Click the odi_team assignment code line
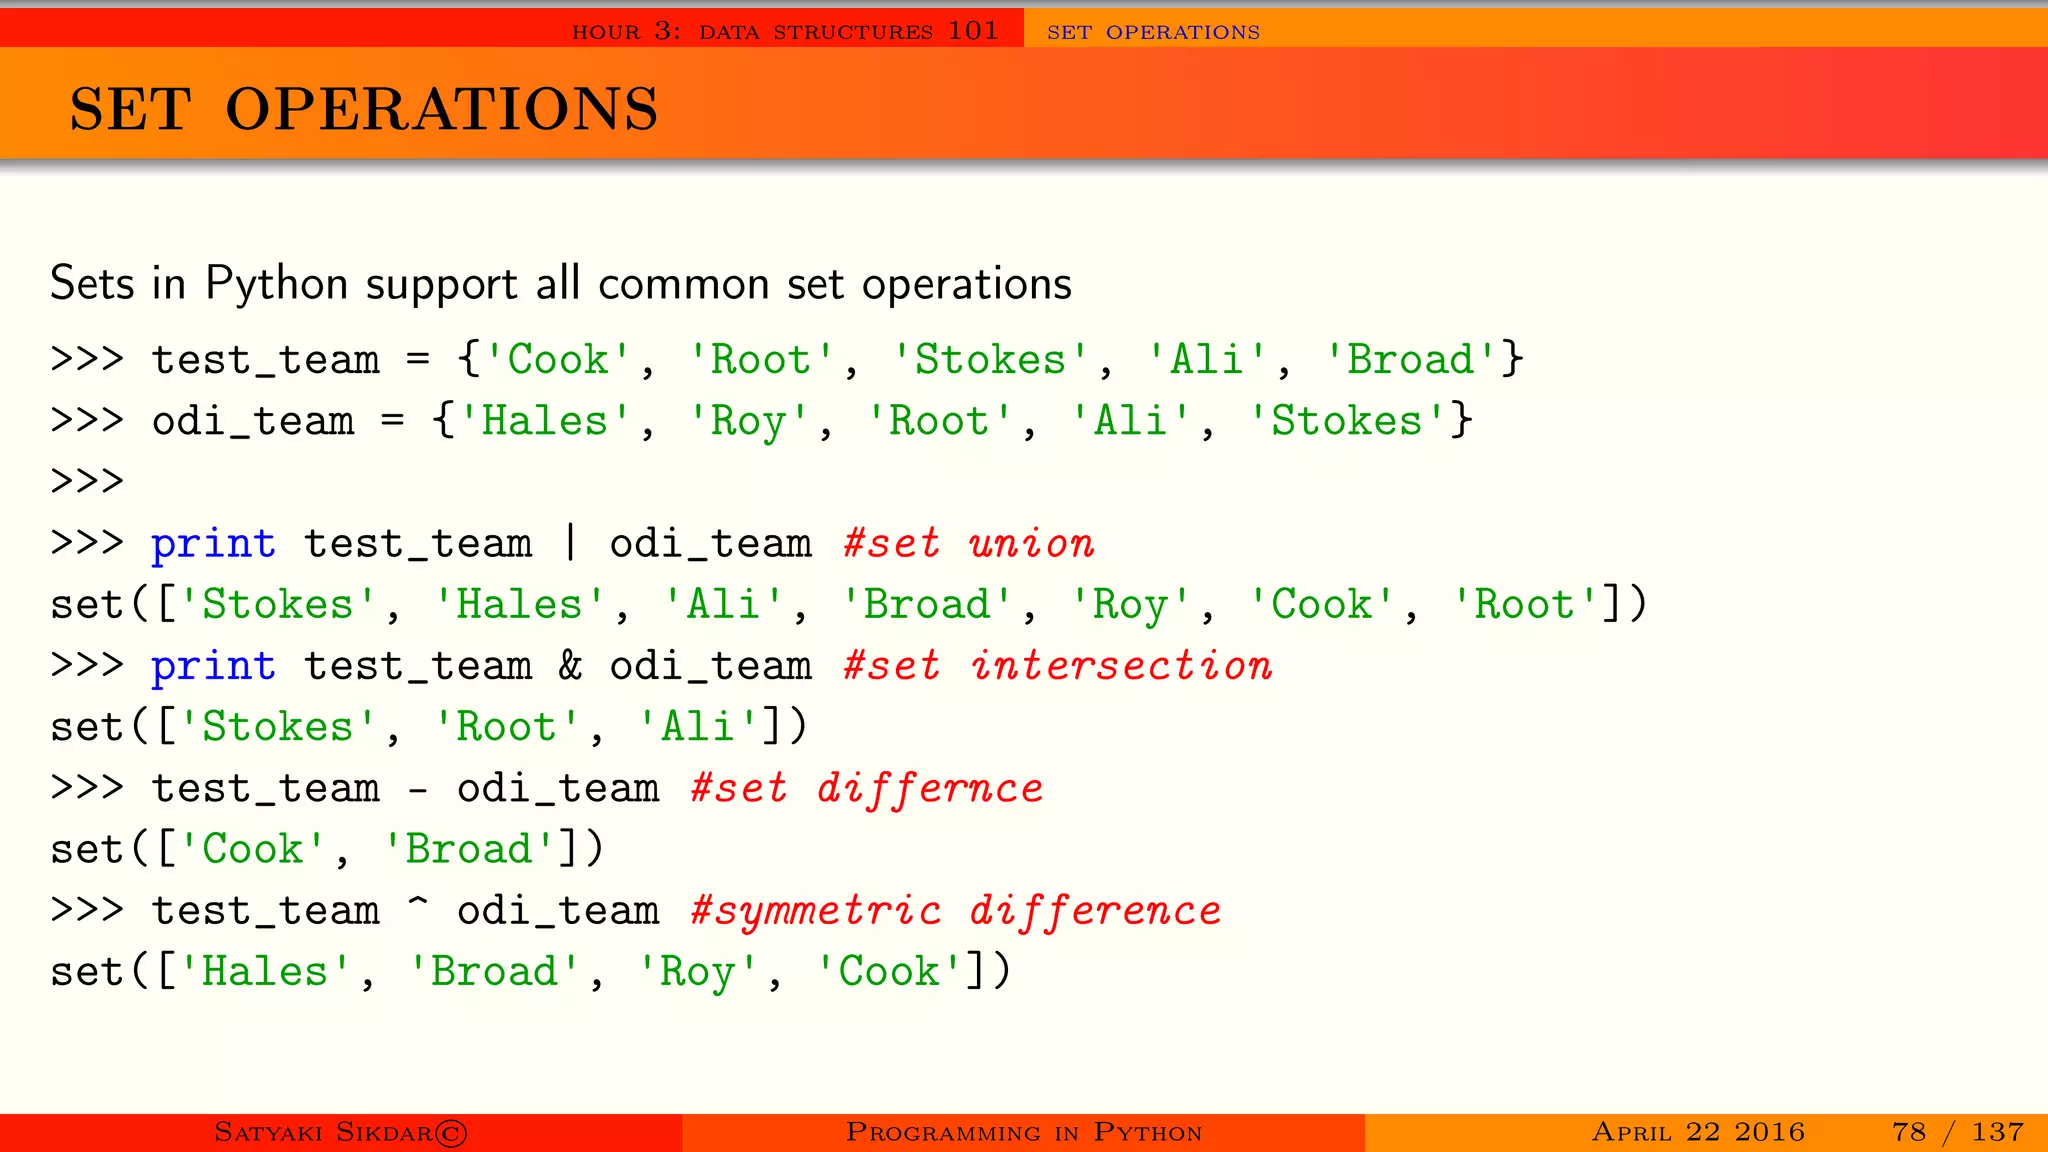This screenshot has height=1152, width=2048. point(762,421)
